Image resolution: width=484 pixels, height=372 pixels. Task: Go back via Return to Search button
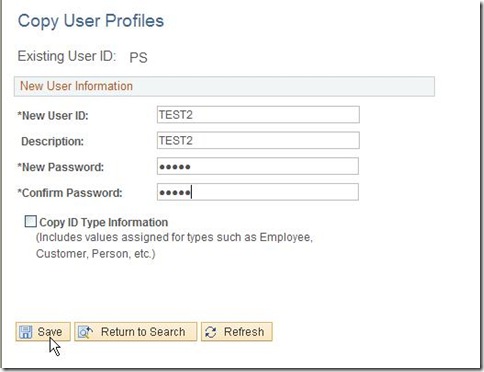click(136, 332)
